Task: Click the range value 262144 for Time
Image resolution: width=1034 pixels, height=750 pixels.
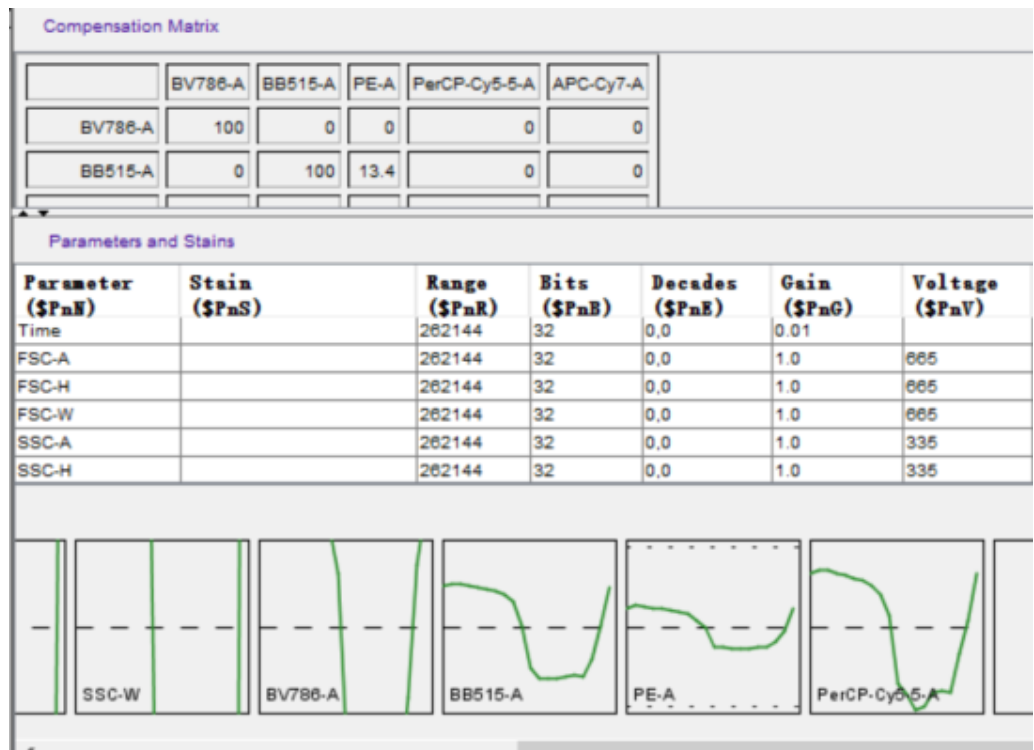Action: click(473, 330)
